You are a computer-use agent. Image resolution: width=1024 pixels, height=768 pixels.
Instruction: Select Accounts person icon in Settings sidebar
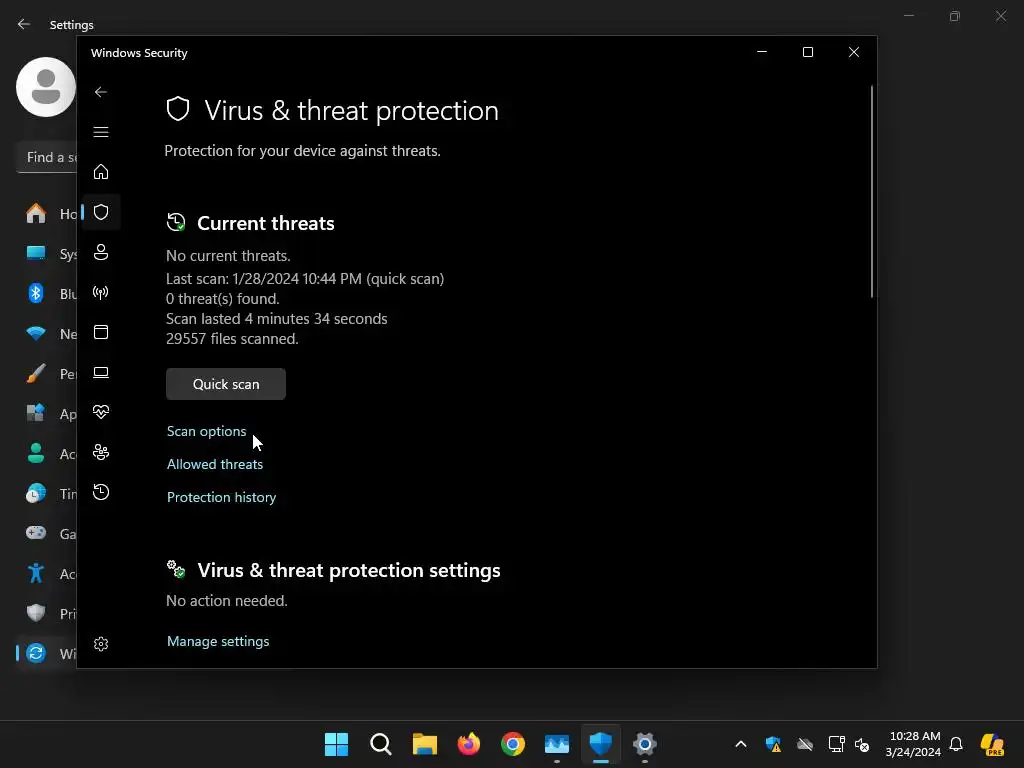pyautogui.click(x=36, y=453)
